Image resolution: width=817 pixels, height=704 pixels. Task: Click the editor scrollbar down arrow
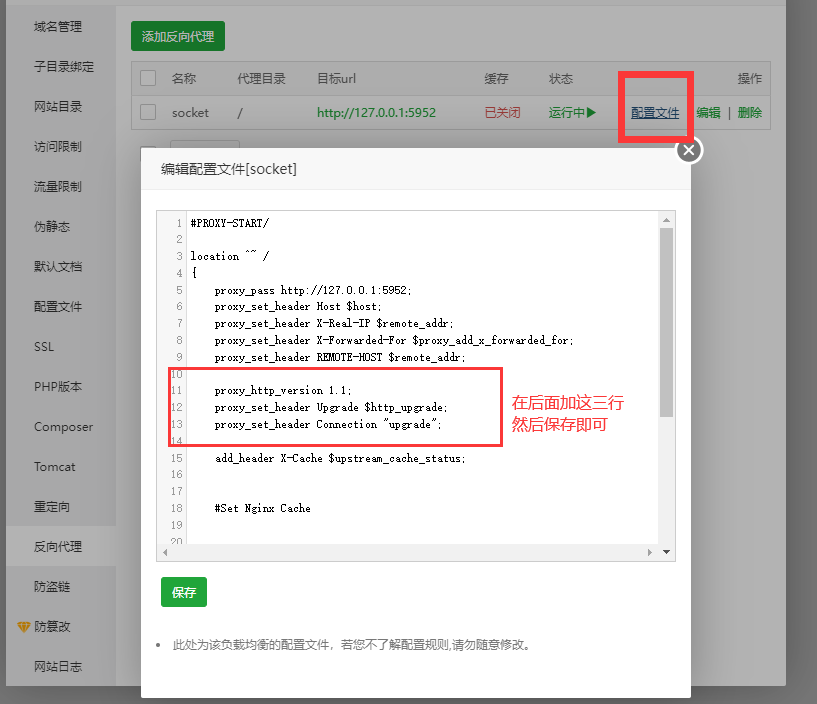tap(666, 552)
